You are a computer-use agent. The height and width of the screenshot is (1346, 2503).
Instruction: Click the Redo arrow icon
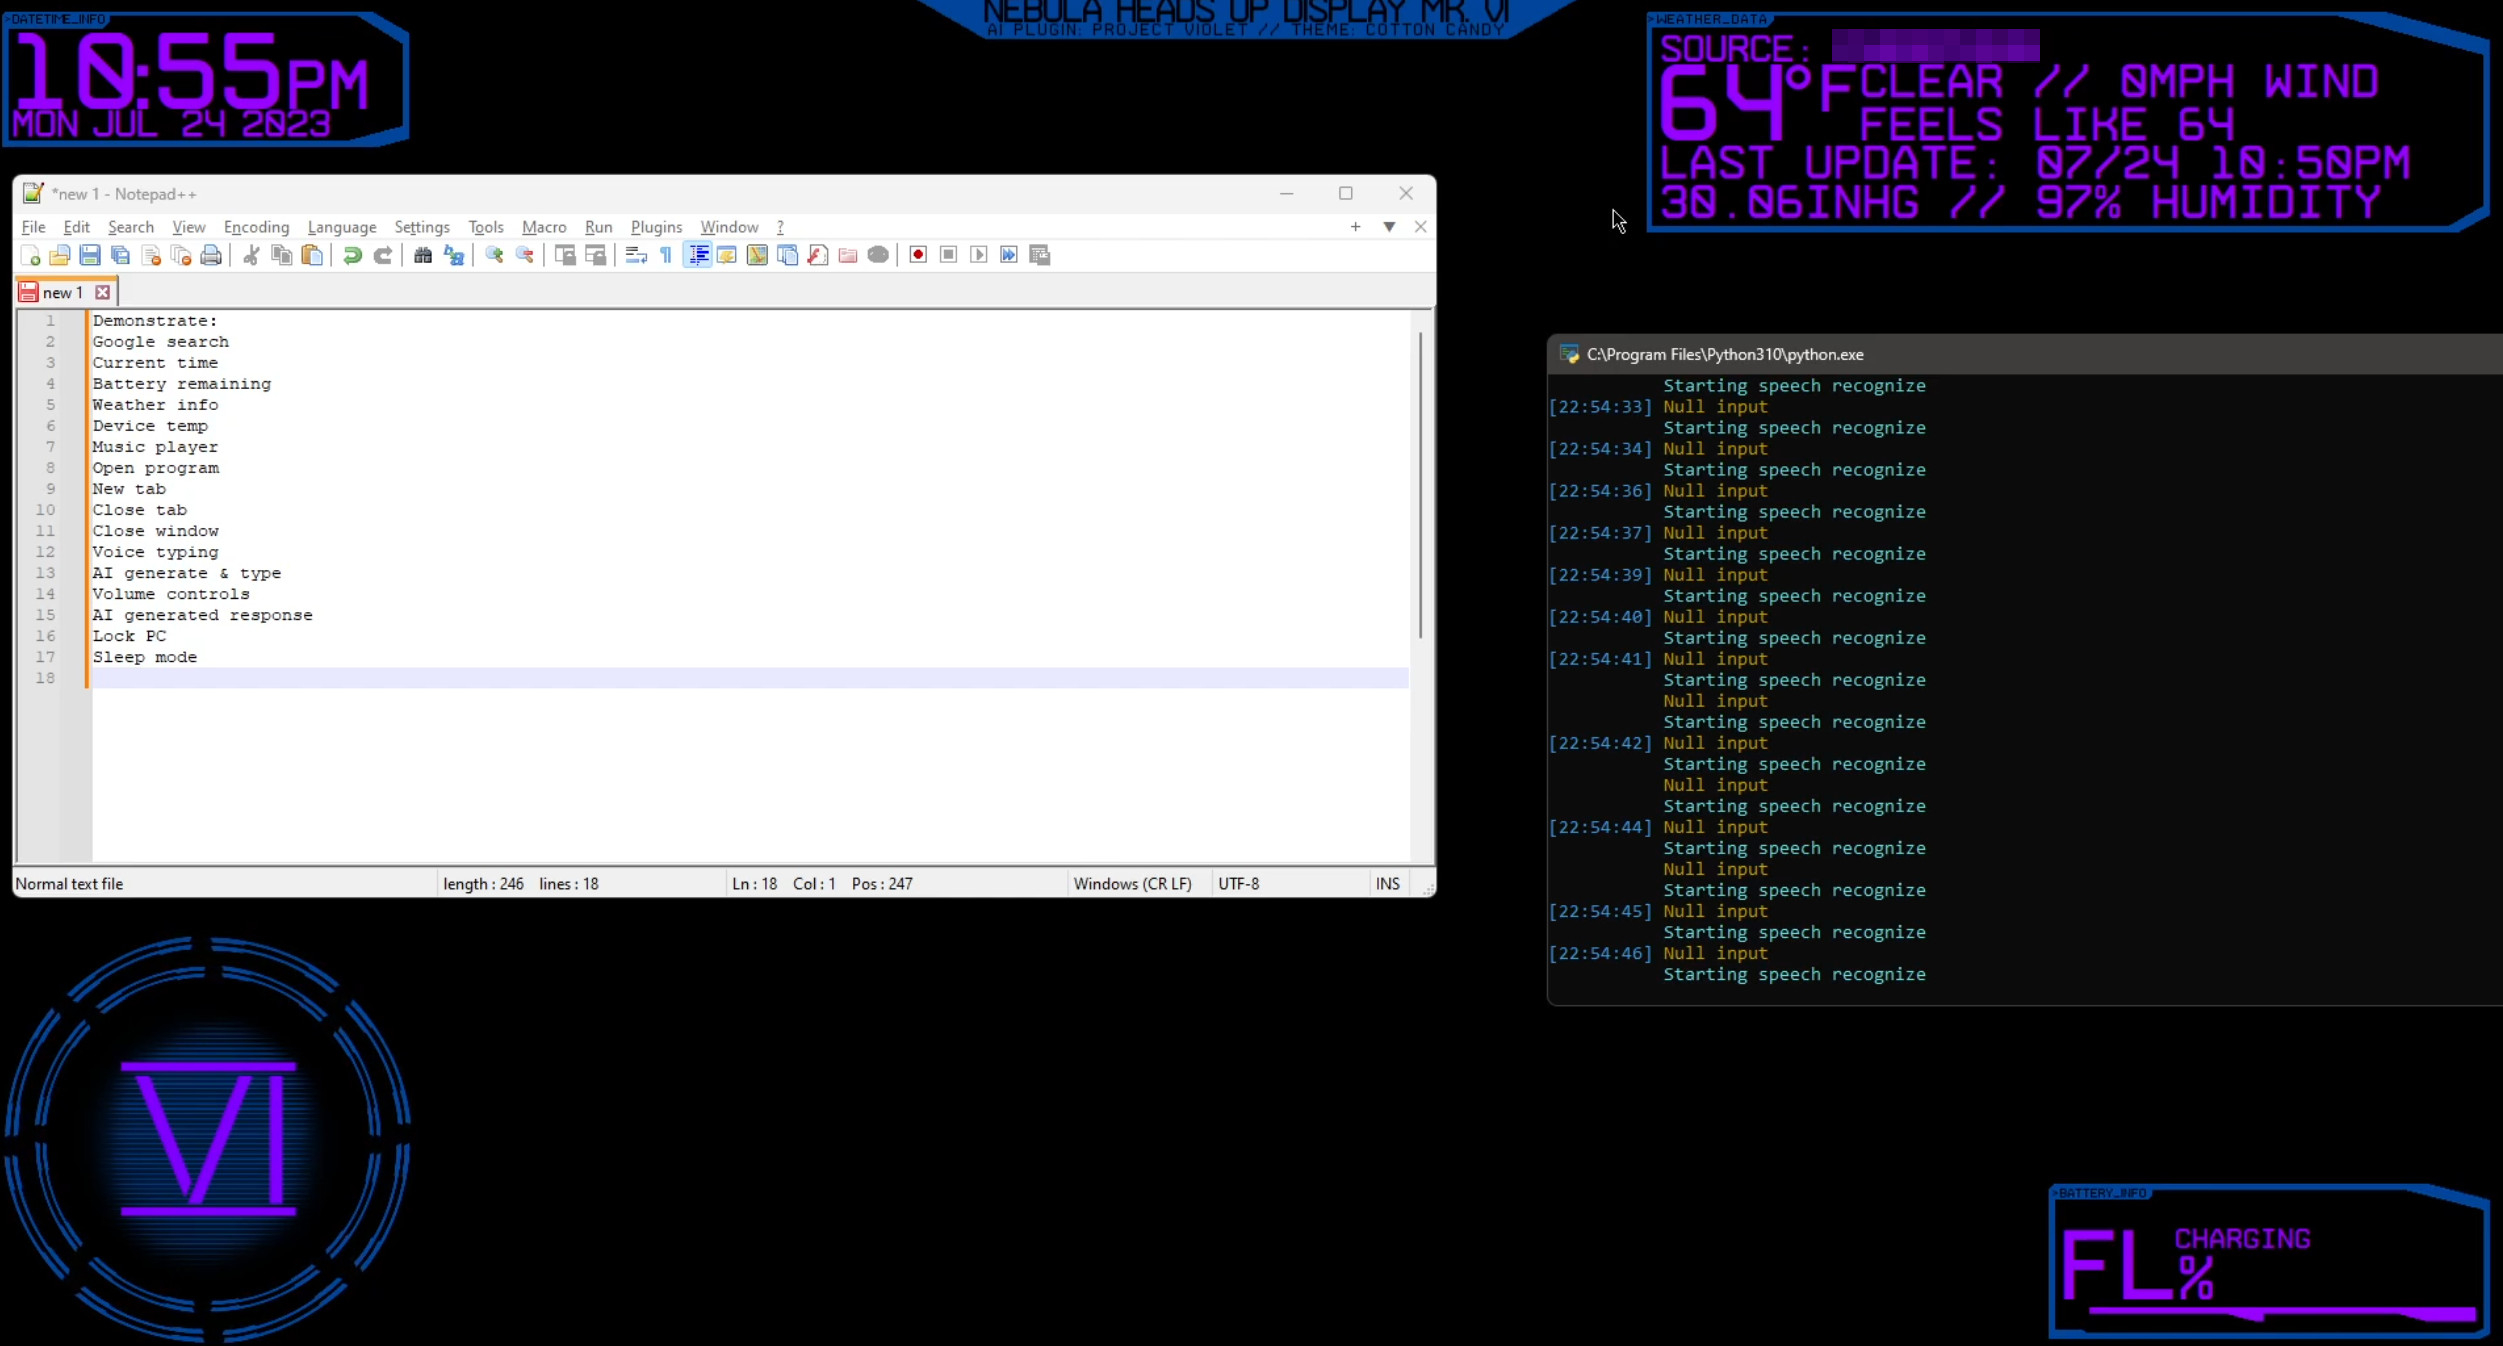tap(382, 255)
